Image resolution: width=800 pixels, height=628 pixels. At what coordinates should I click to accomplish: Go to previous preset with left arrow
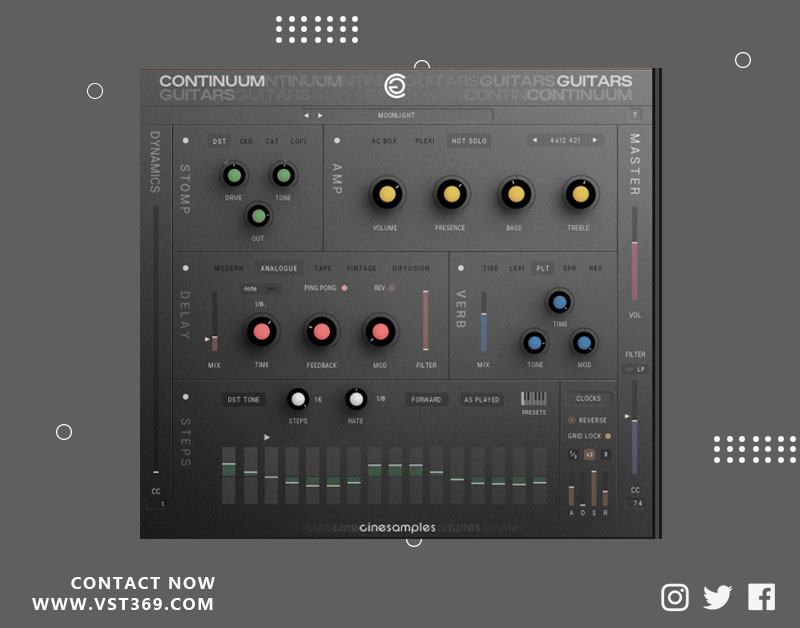(x=306, y=115)
